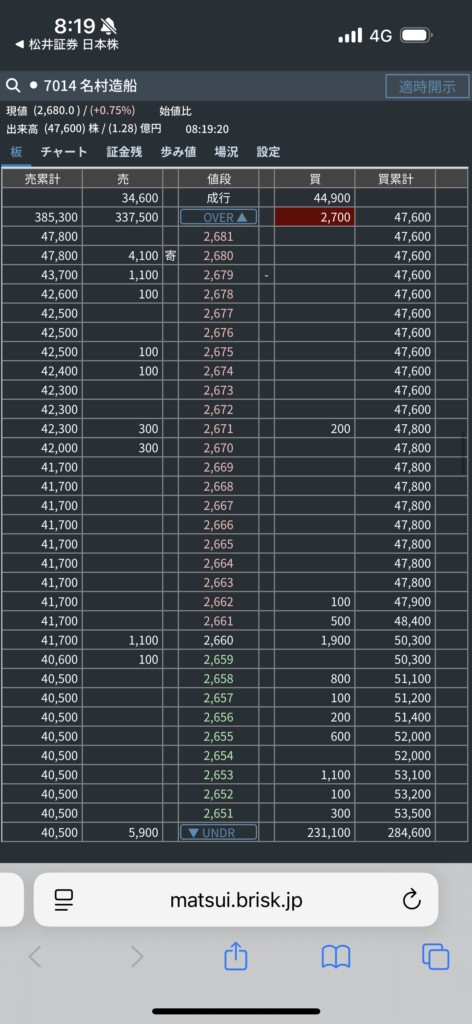The width and height of the screenshot is (472, 1024).
Task: Go forward with the right chevron
Action: pos(136,957)
